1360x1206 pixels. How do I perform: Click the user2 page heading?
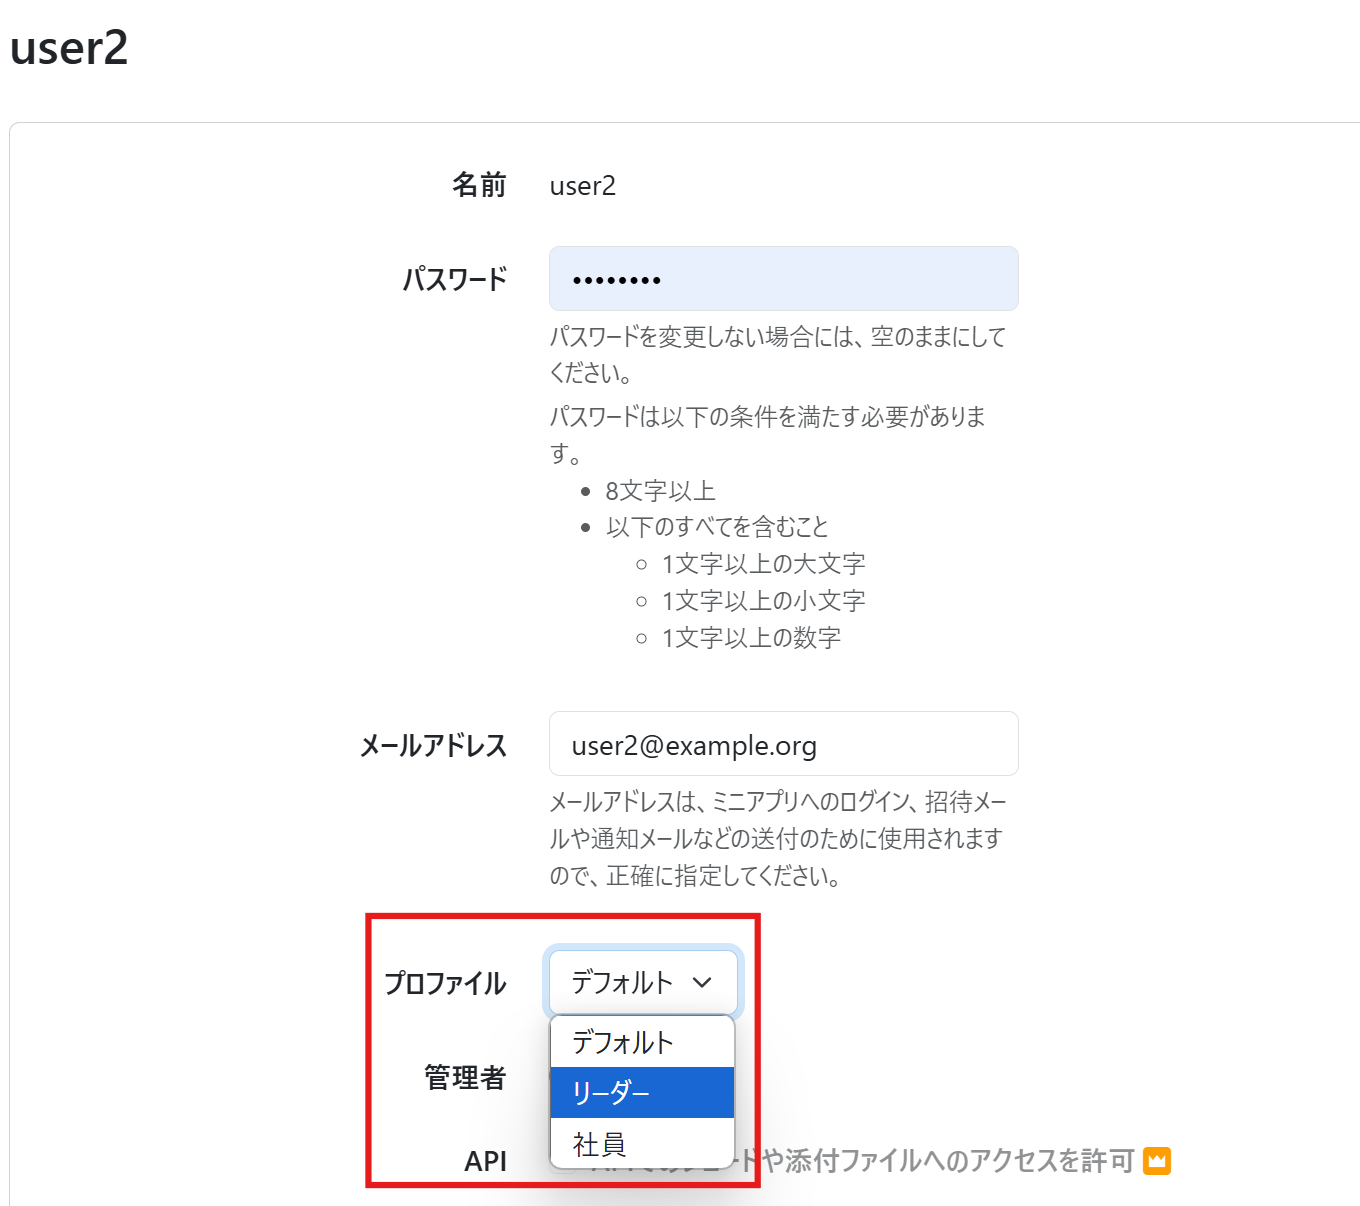(69, 48)
